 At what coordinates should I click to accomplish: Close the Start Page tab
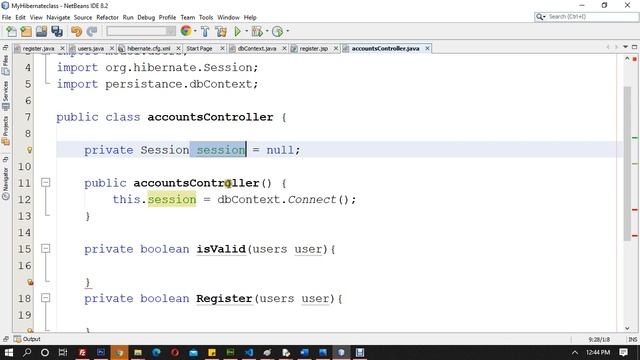click(x=222, y=49)
